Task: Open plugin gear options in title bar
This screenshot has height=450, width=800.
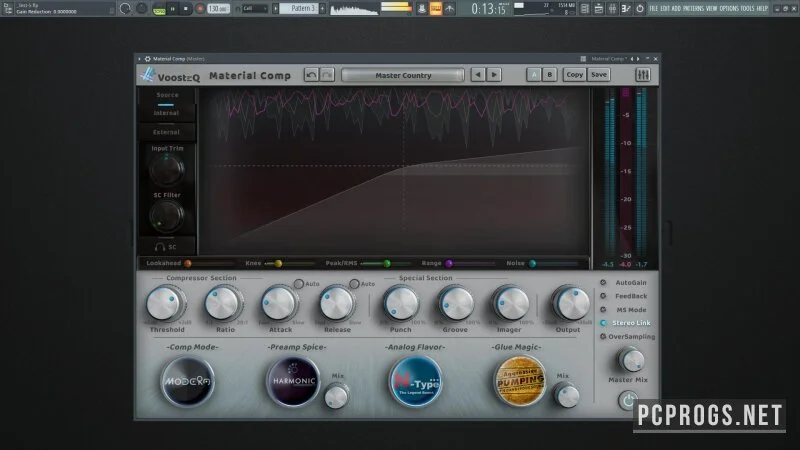Action: [x=147, y=59]
